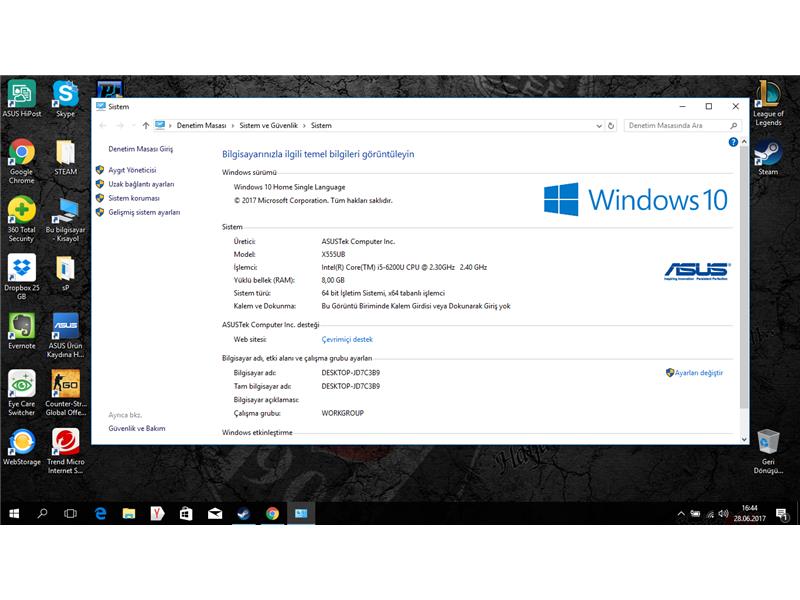Open Trend Micro Internet Security icon
Screen dimensions: 800x600
point(65,451)
